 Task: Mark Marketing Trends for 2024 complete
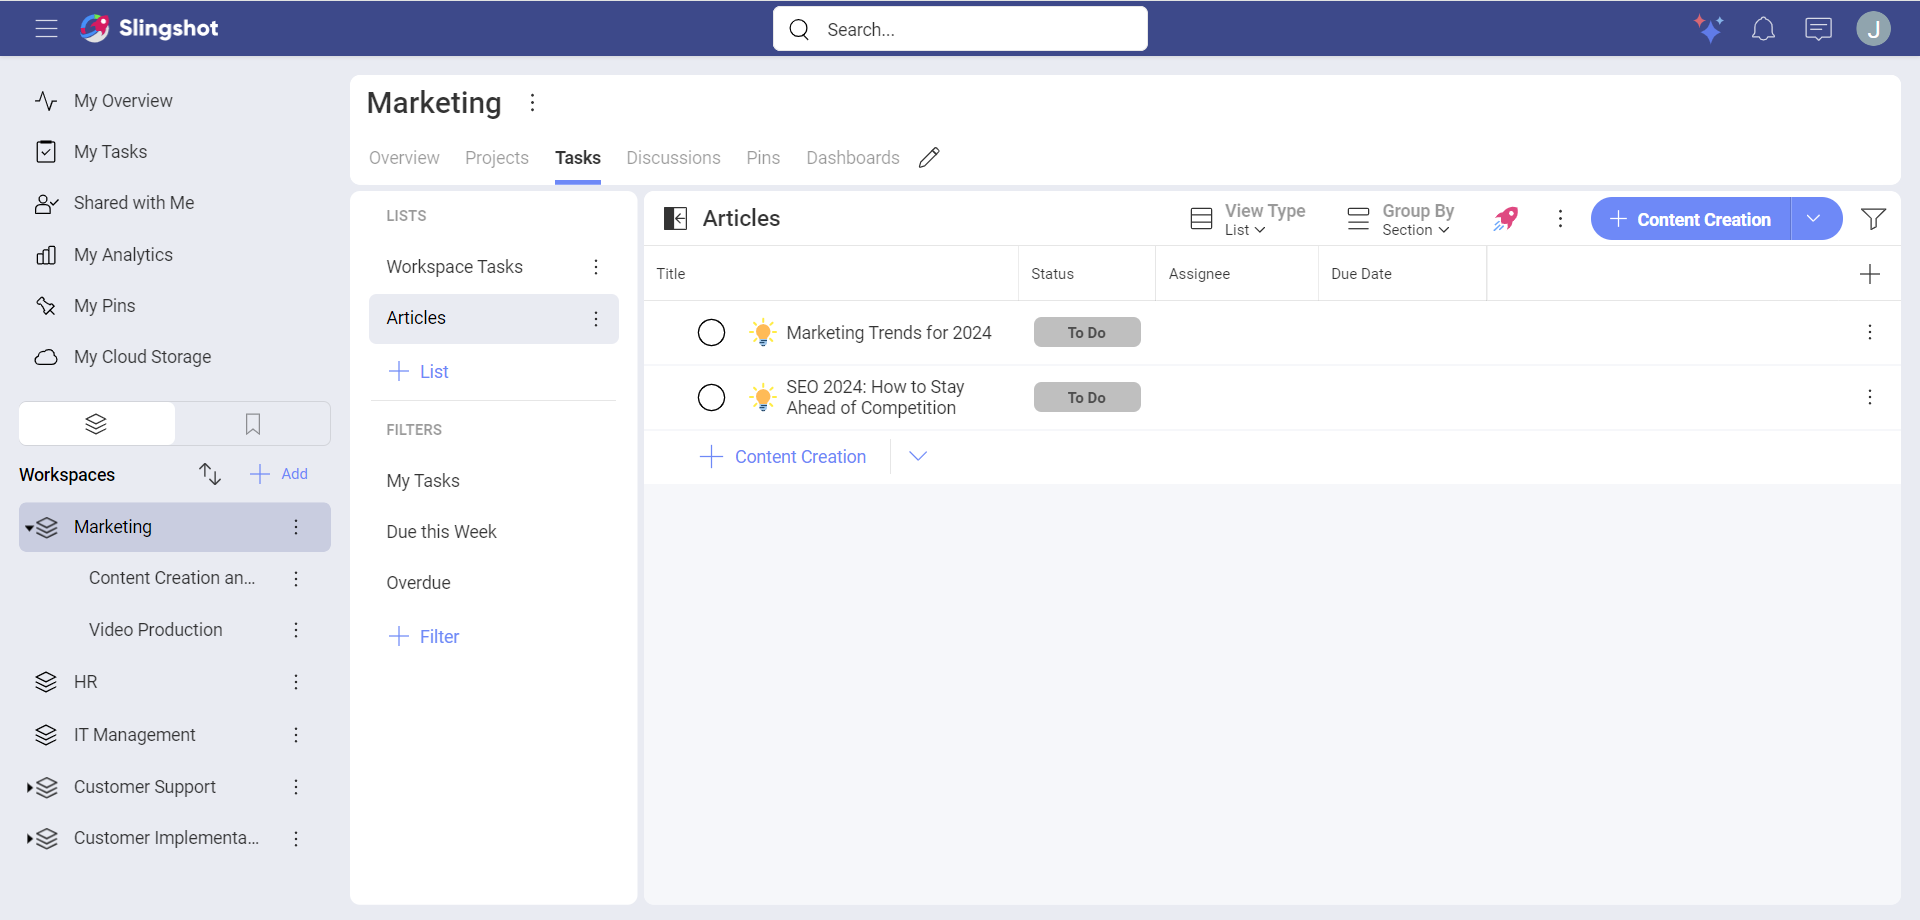(x=711, y=332)
